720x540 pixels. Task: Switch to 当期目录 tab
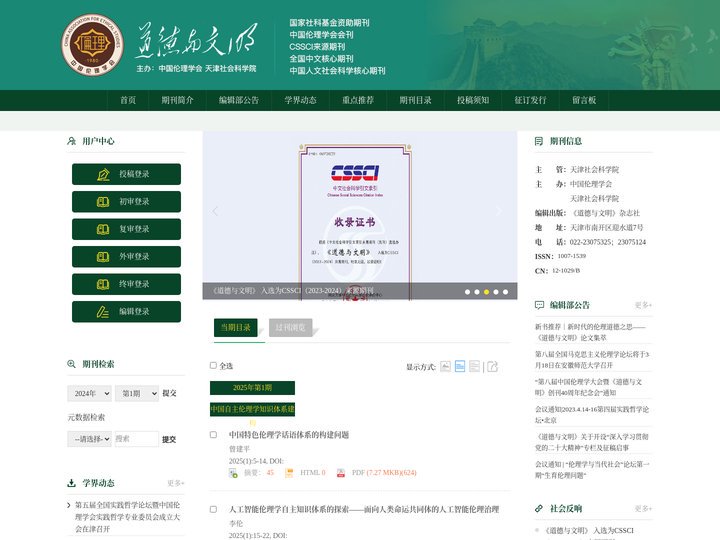(236, 327)
